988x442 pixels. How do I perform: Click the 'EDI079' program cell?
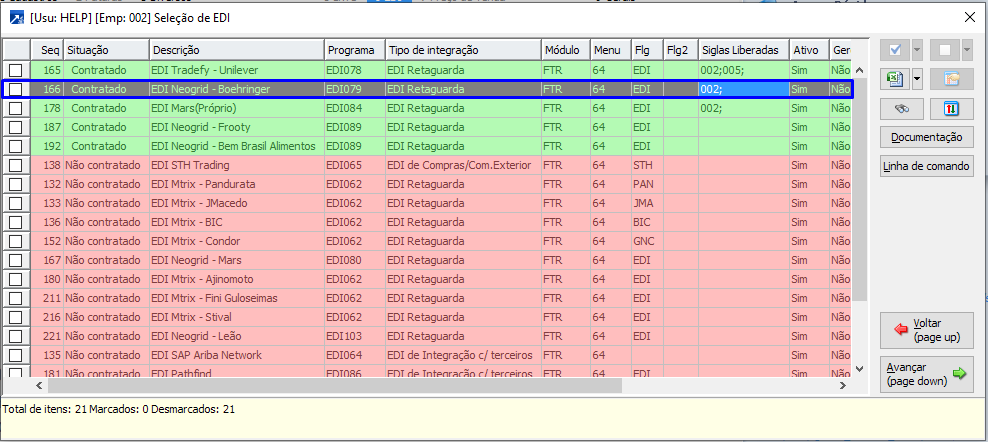point(355,89)
